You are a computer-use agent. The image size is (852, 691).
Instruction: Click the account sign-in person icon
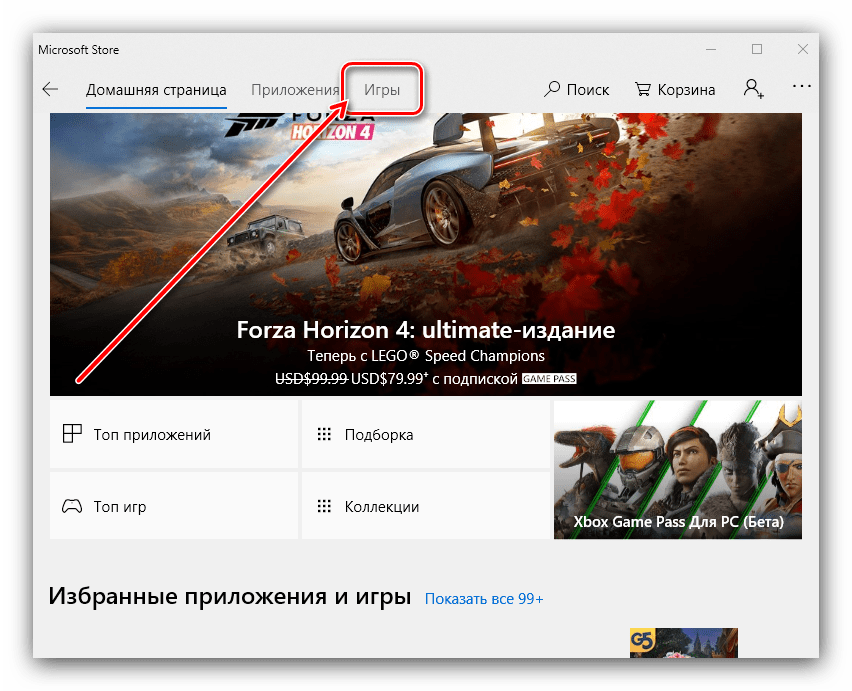point(753,89)
